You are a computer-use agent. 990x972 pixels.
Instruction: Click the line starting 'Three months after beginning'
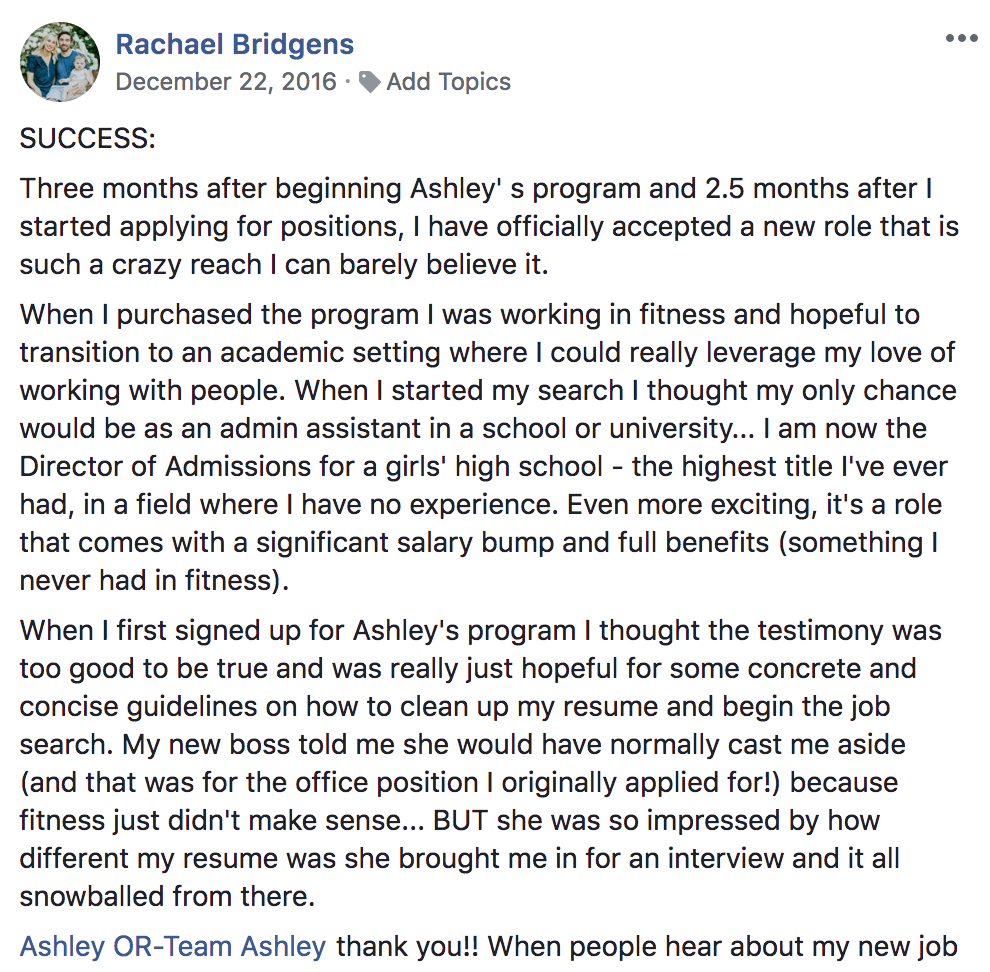point(476,189)
